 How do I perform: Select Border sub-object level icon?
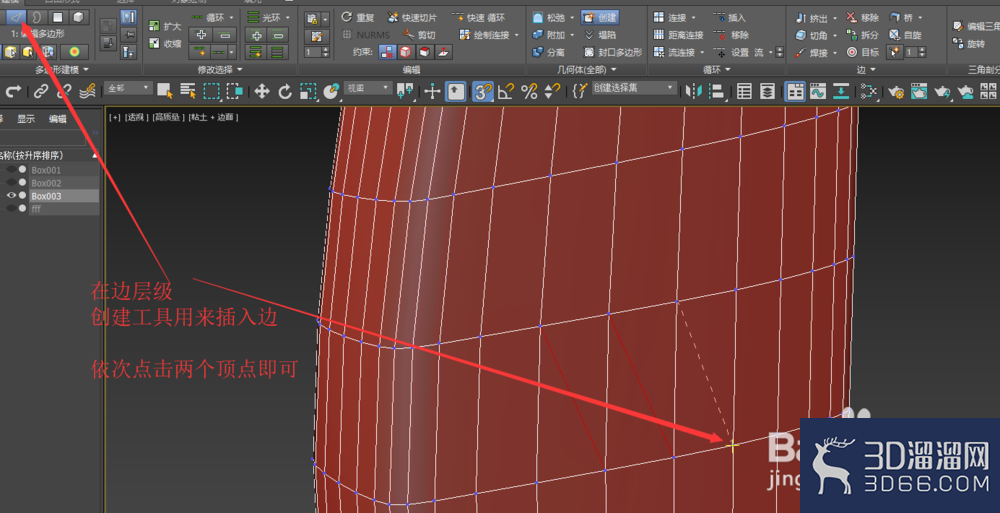pyautogui.click(x=36, y=17)
